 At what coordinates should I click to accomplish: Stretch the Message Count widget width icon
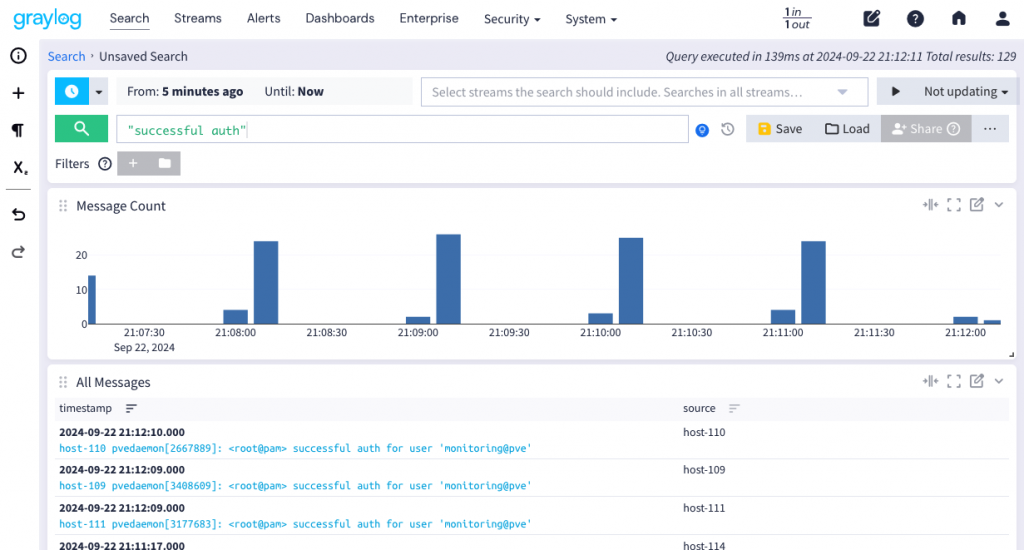point(930,204)
